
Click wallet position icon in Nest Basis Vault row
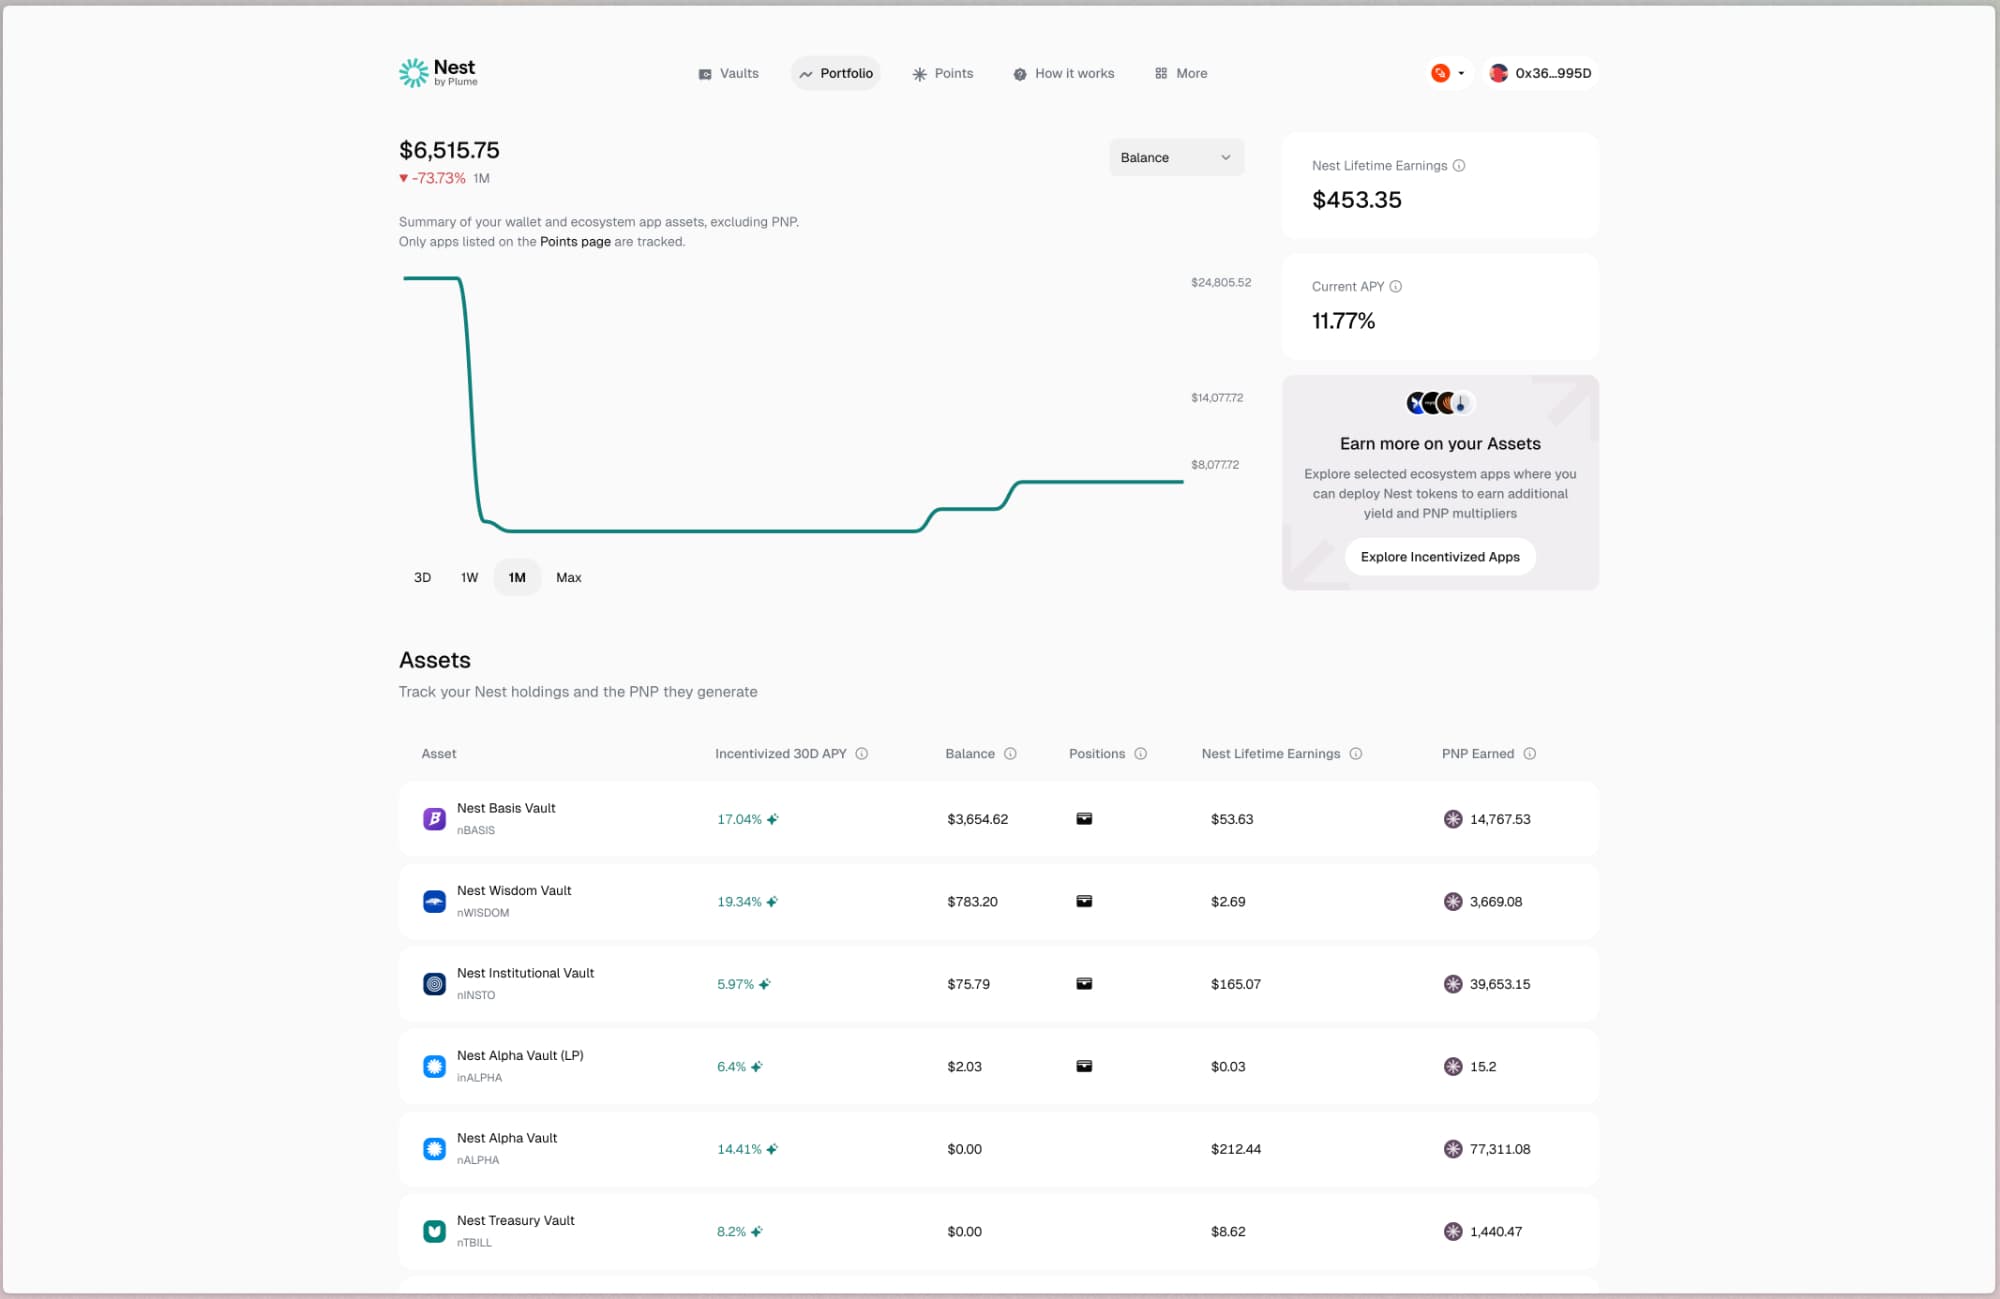1084,819
